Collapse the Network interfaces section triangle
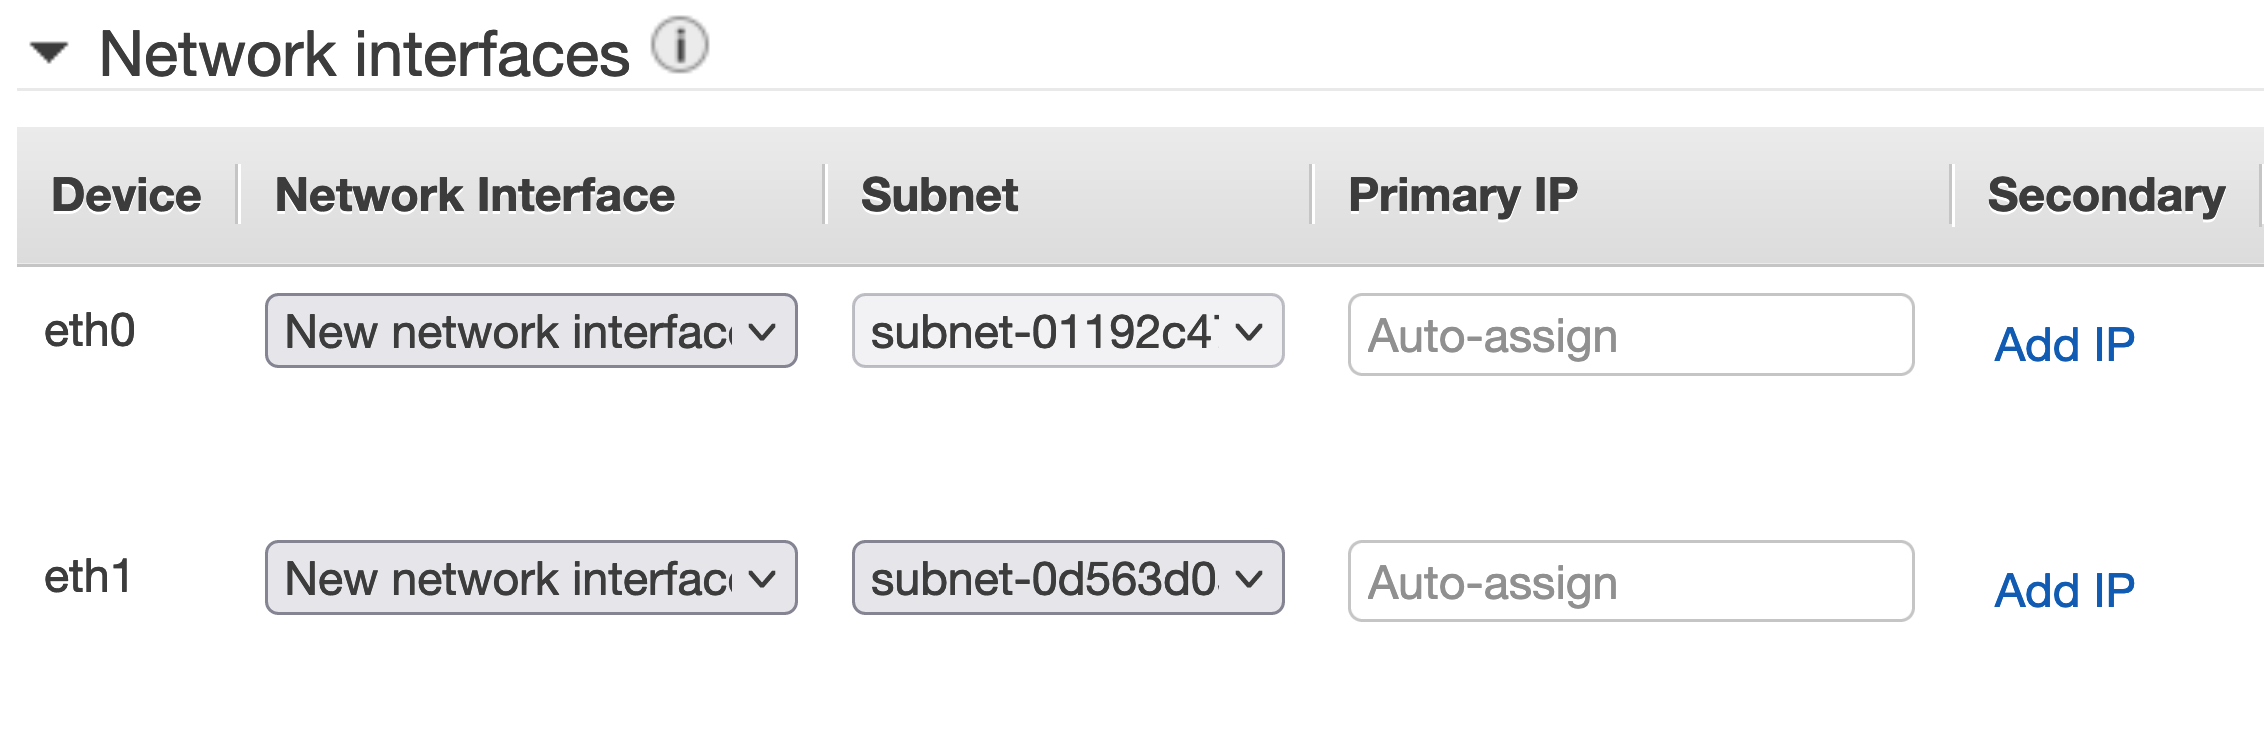Viewport: 2264px width, 742px height. tap(49, 52)
